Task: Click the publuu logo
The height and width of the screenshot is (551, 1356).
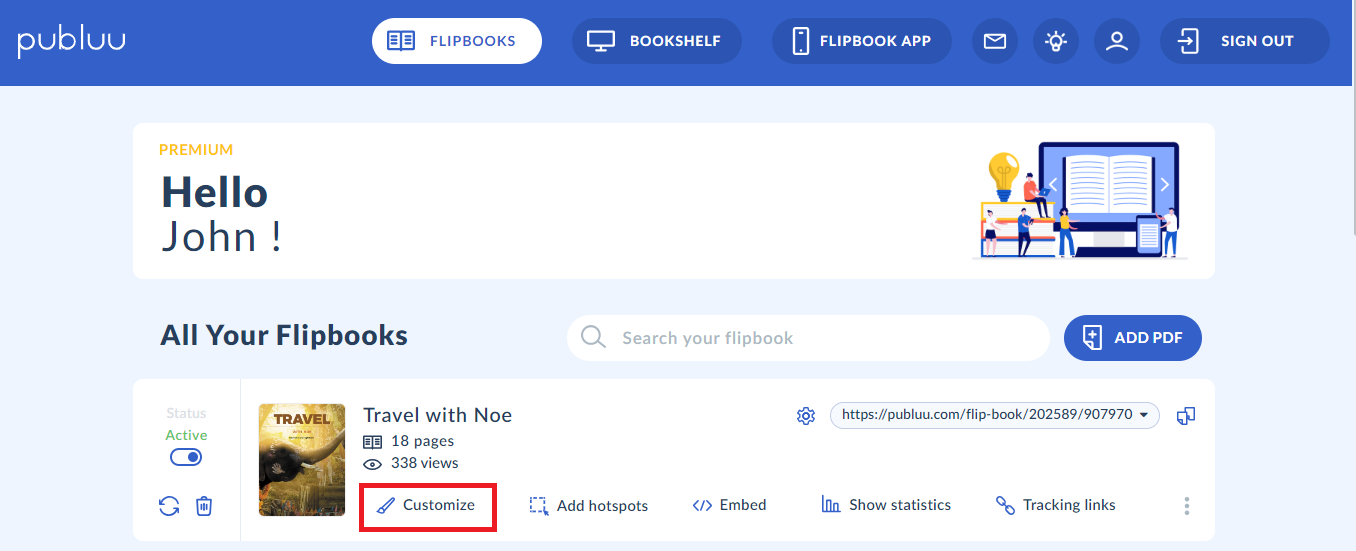Action: click(x=71, y=41)
